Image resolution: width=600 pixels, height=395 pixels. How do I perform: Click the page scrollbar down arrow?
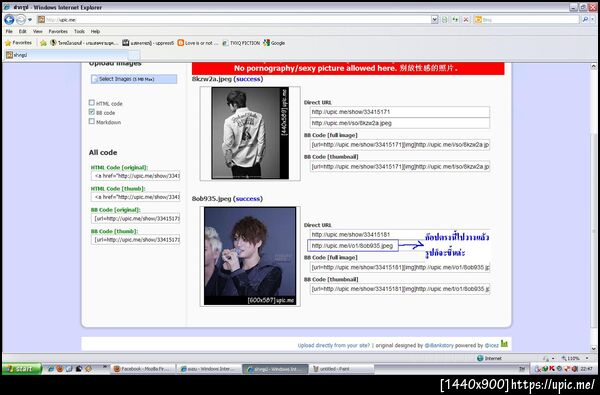coord(593,349)
